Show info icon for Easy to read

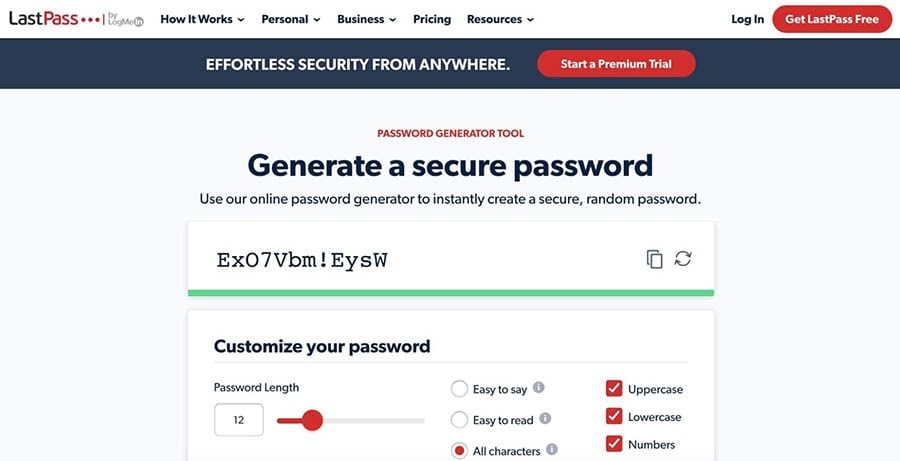click(x=545, y=419)
